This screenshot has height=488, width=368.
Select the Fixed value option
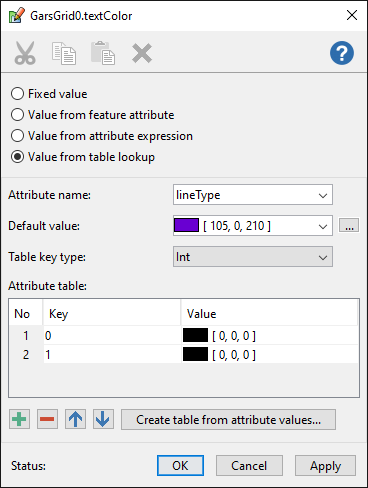(x=49, y=94)
